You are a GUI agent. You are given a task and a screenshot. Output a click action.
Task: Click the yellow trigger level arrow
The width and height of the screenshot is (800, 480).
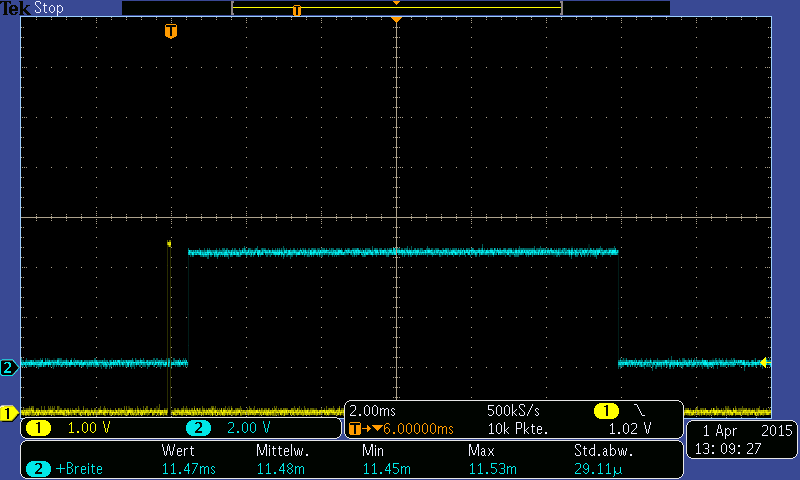coord(764,363)
